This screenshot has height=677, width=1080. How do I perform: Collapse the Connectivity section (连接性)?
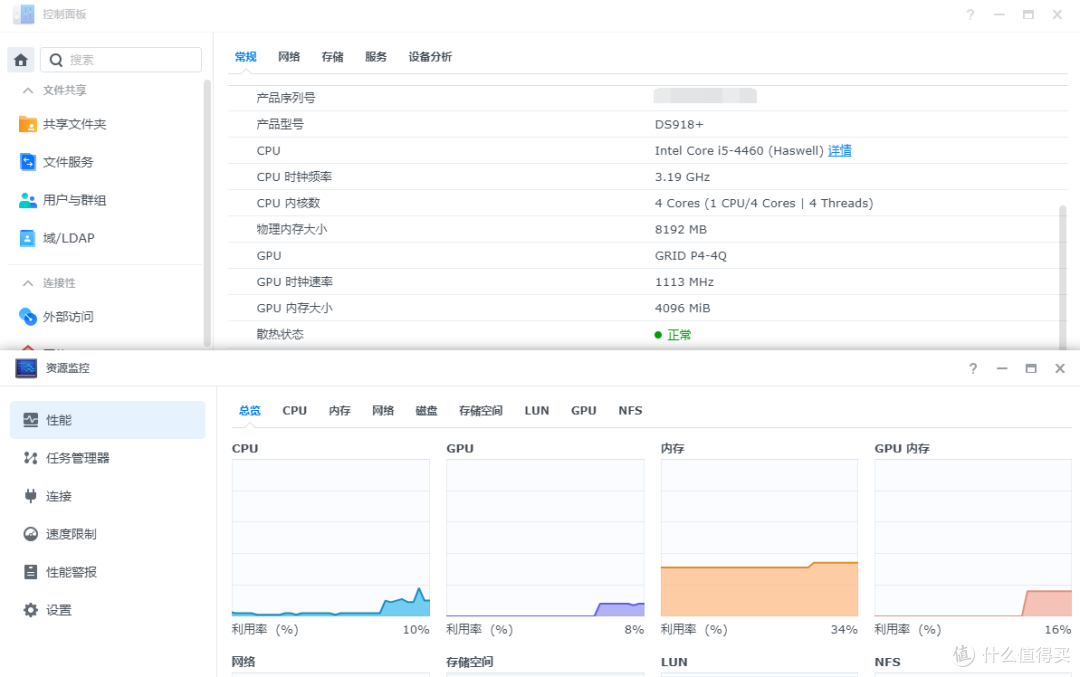click(28, 283)
